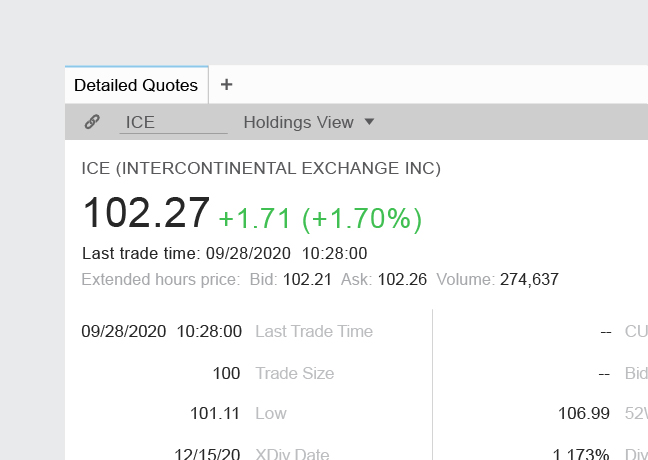Click the last trade time line
Screen dimensions: 648x460
tap(224, 253)
